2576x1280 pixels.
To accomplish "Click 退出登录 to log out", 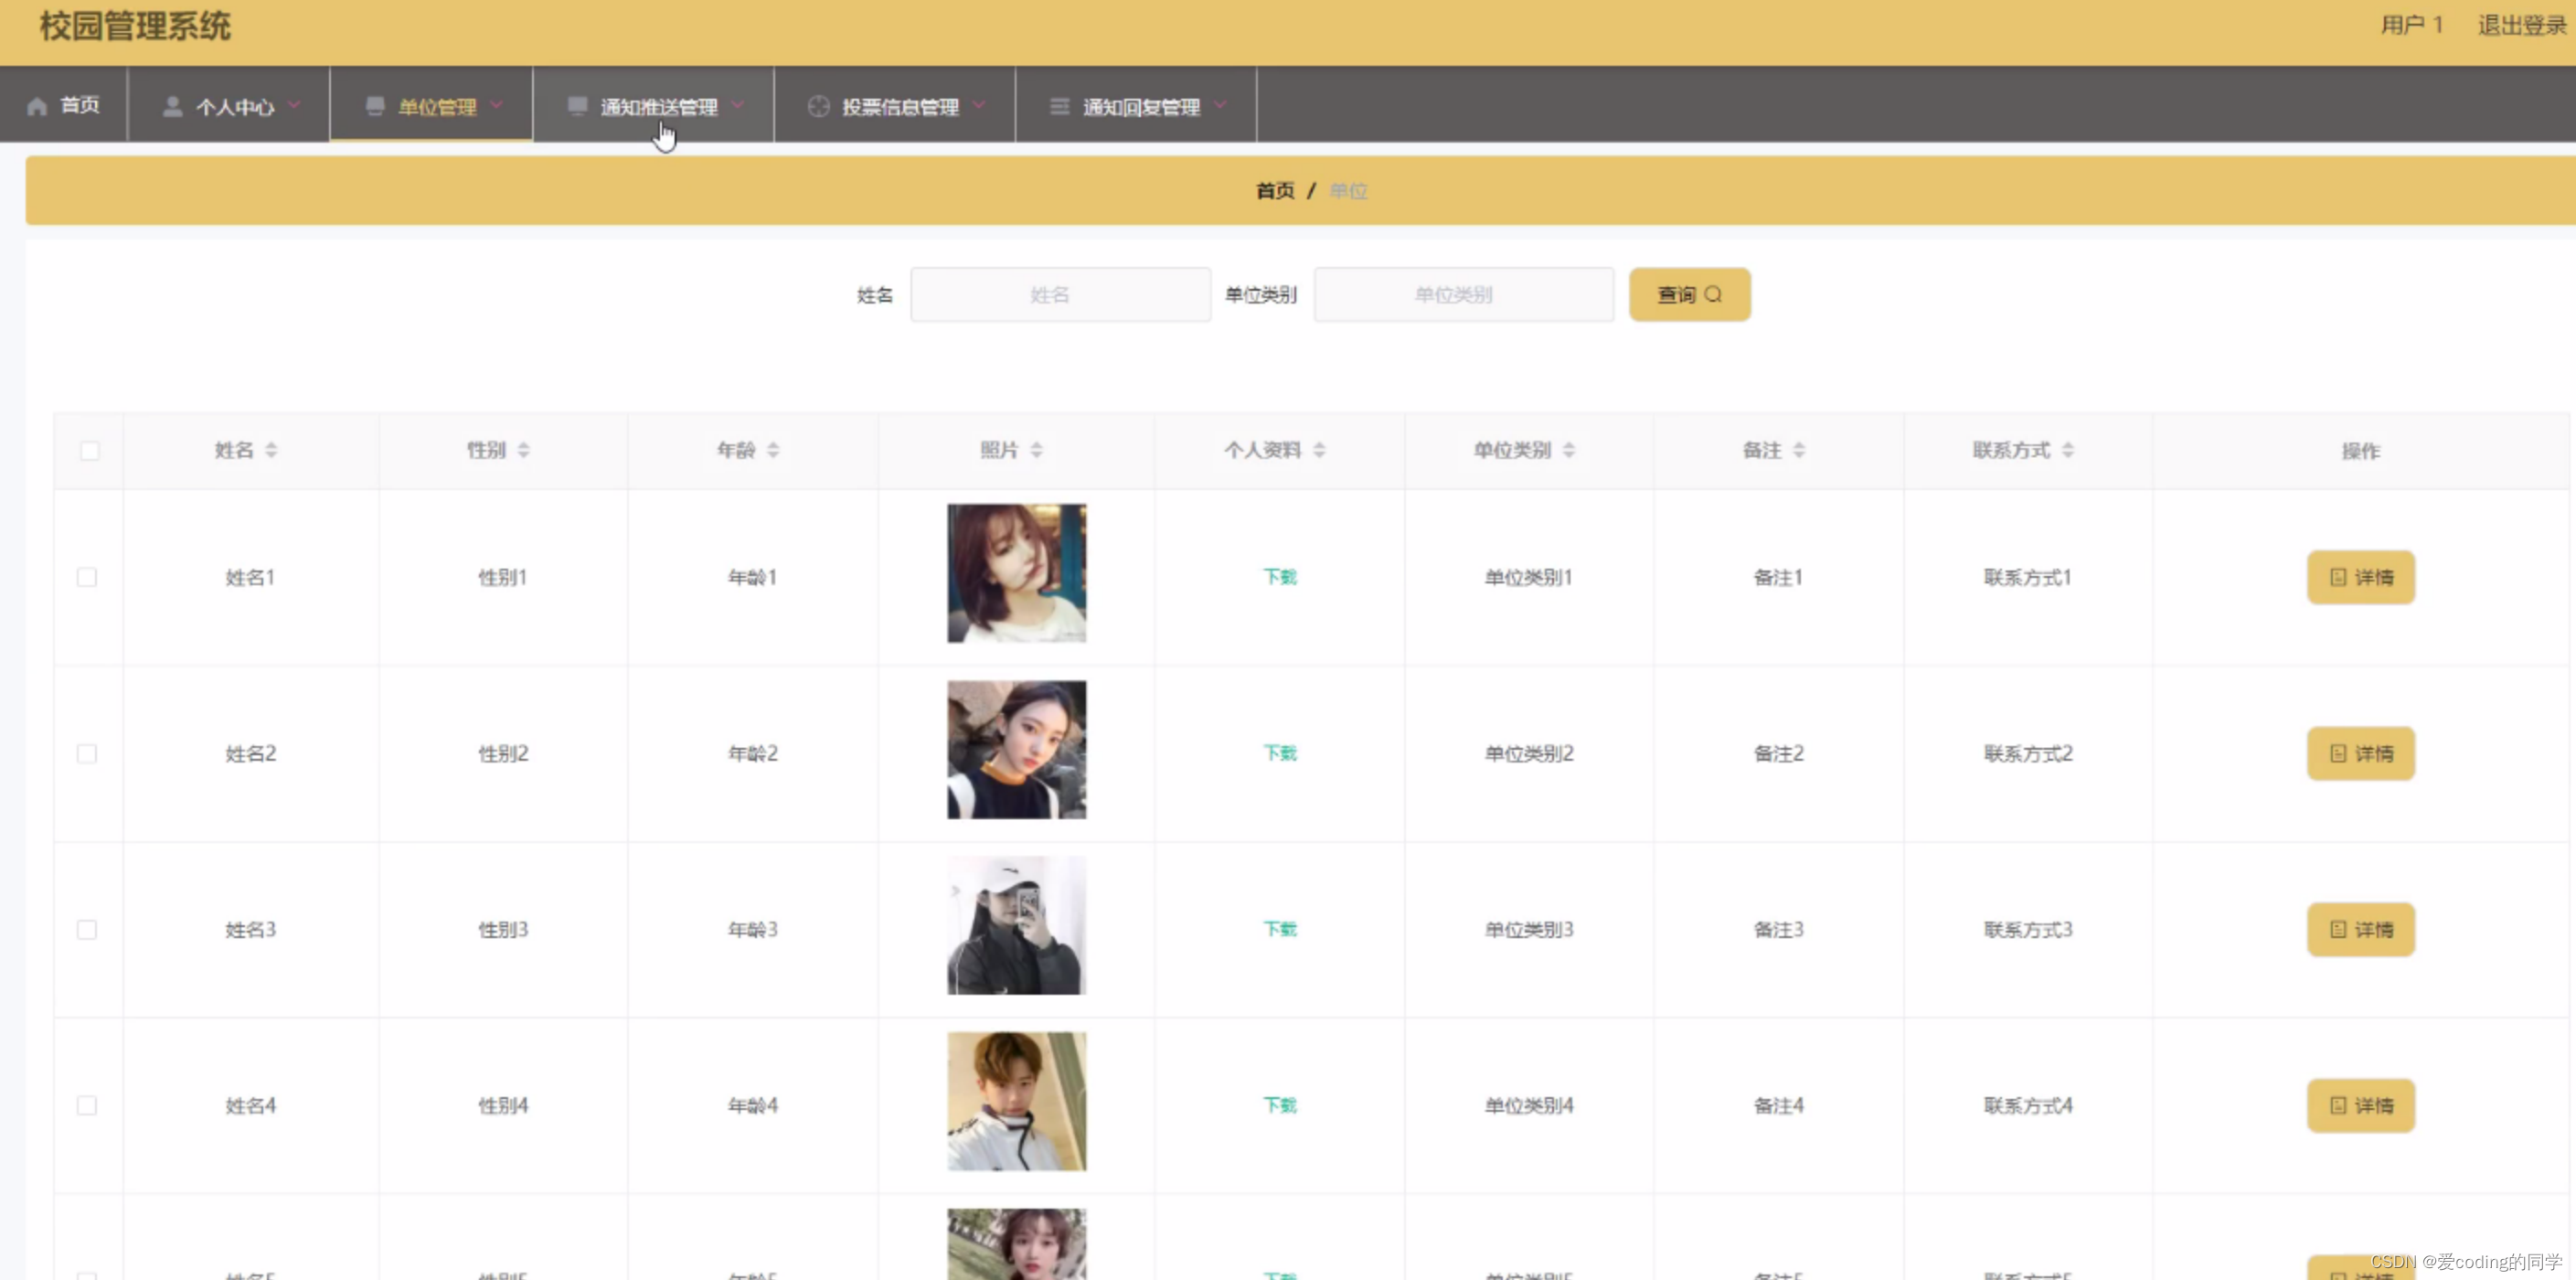I will (2521, 25).
